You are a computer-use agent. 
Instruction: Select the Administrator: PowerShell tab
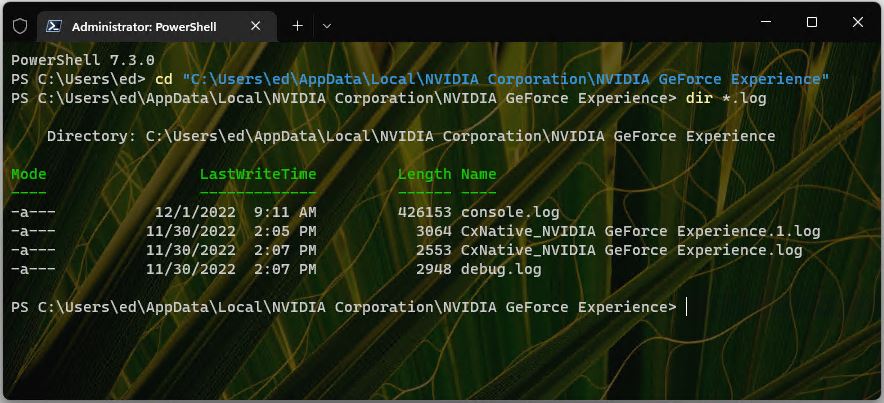[x=157, y=26]
